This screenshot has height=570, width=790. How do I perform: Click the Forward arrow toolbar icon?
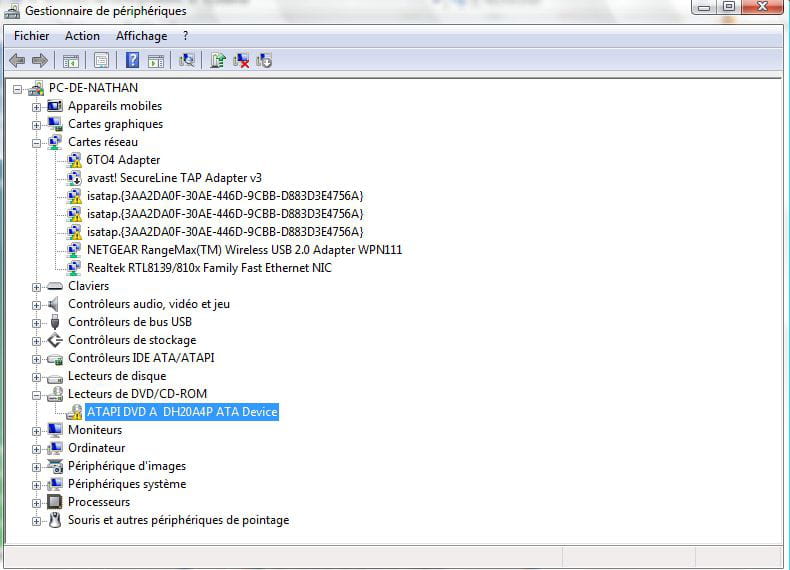tap(40, 61)
